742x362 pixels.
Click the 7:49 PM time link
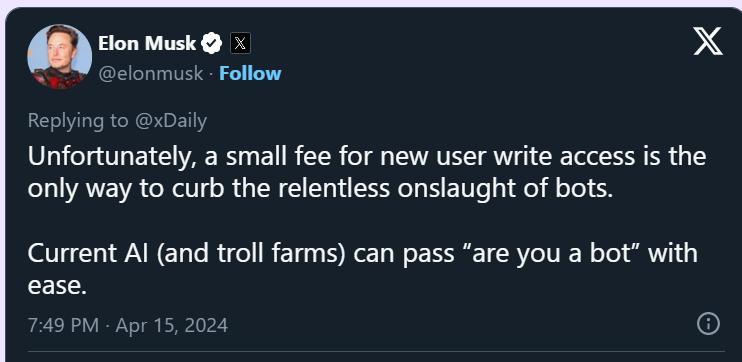63,325
